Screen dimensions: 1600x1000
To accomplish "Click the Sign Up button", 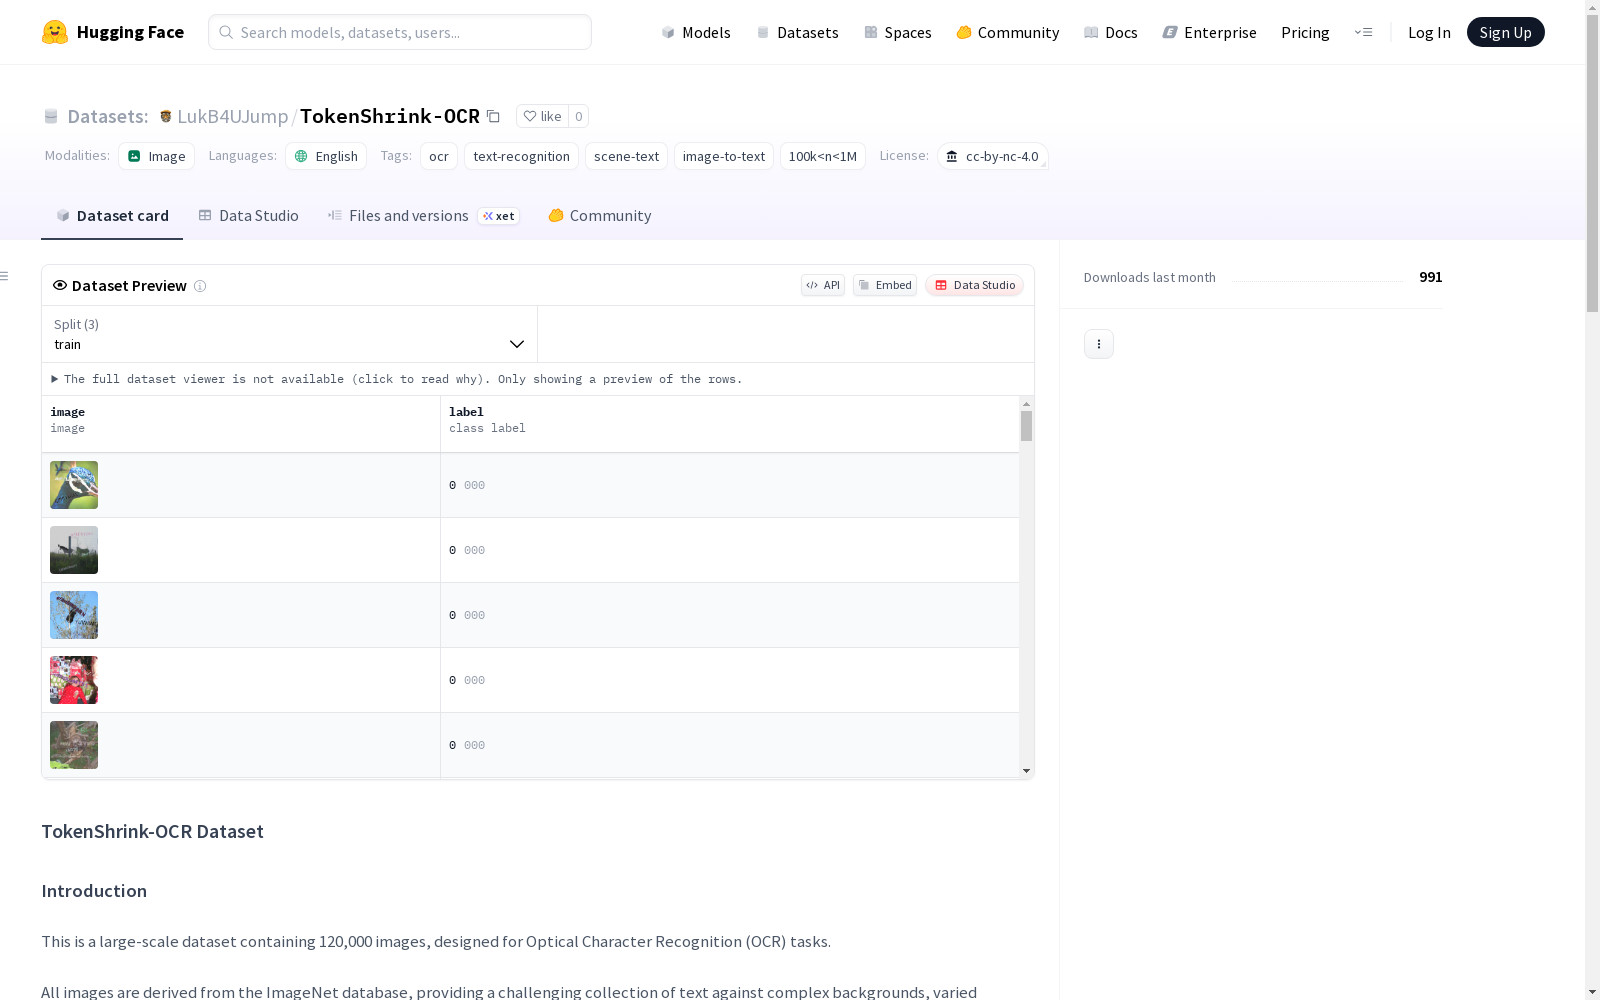I will 1505,32.
